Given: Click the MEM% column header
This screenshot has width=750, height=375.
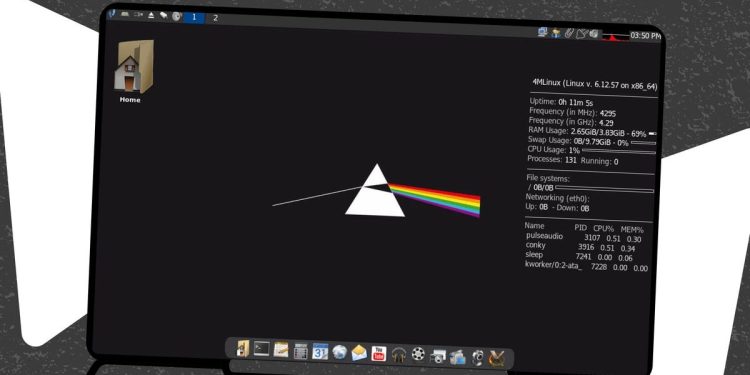Looking at the screenshot, I should click(632, 230).
